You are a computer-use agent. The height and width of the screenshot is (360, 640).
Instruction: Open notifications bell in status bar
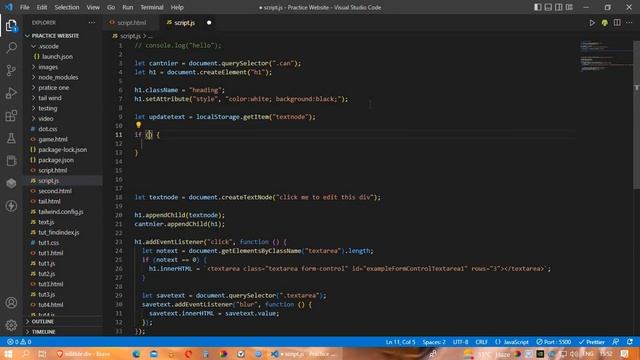coord(630,342)
